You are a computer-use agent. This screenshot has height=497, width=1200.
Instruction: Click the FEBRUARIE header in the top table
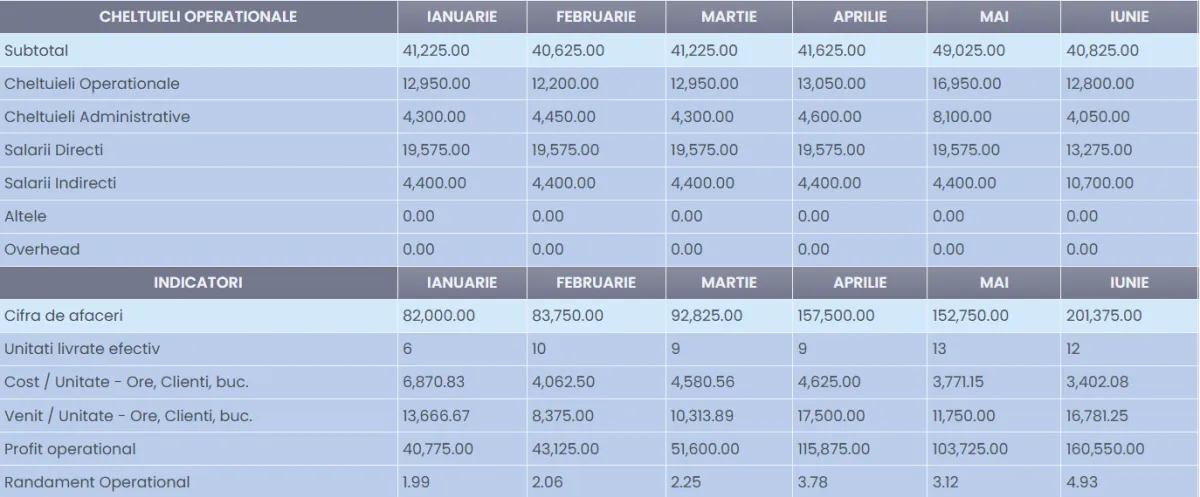595,17
